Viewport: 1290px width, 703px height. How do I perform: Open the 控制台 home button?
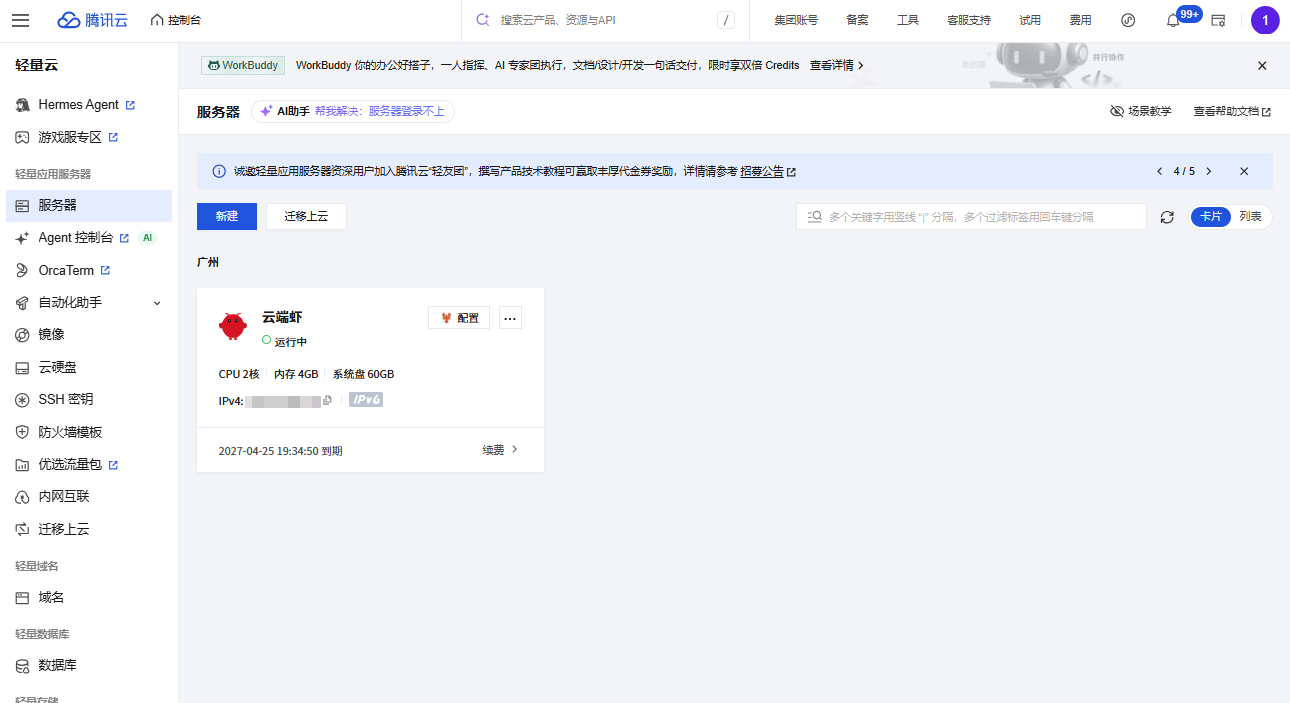click(175, 20)
